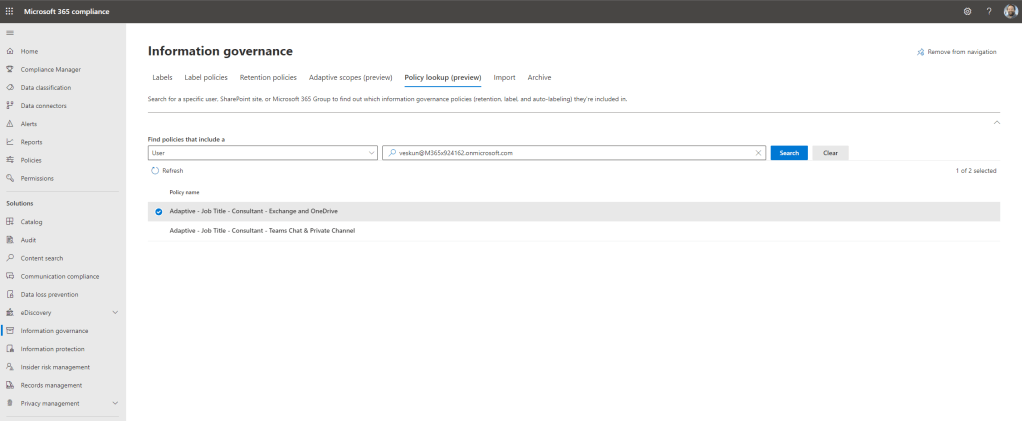
Task: Expand the eDiscovery sidebar section
Action: tap(115, 313)
